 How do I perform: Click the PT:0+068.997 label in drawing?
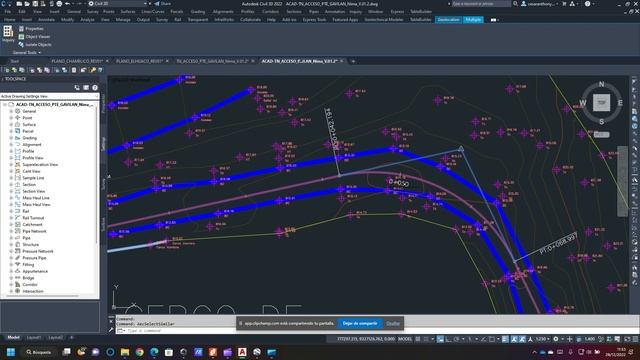click(x=558, y=244)
